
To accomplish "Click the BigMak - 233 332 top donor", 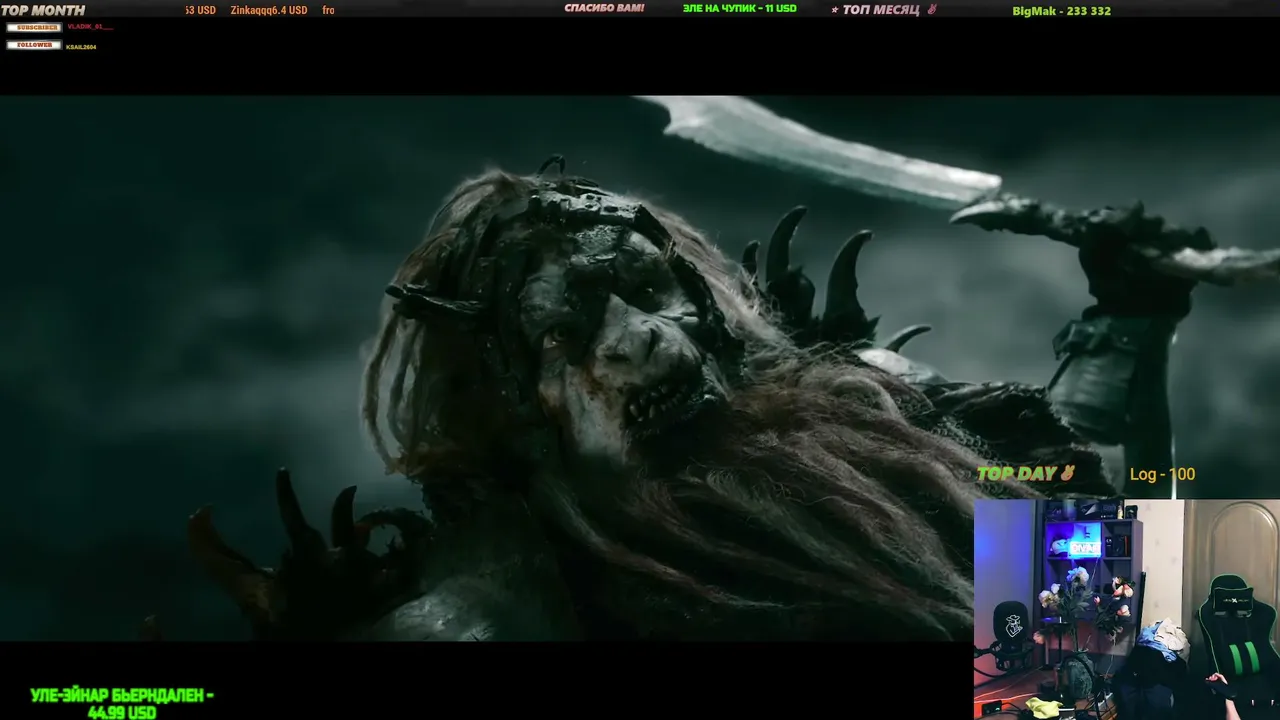I will pos(1061,11).
